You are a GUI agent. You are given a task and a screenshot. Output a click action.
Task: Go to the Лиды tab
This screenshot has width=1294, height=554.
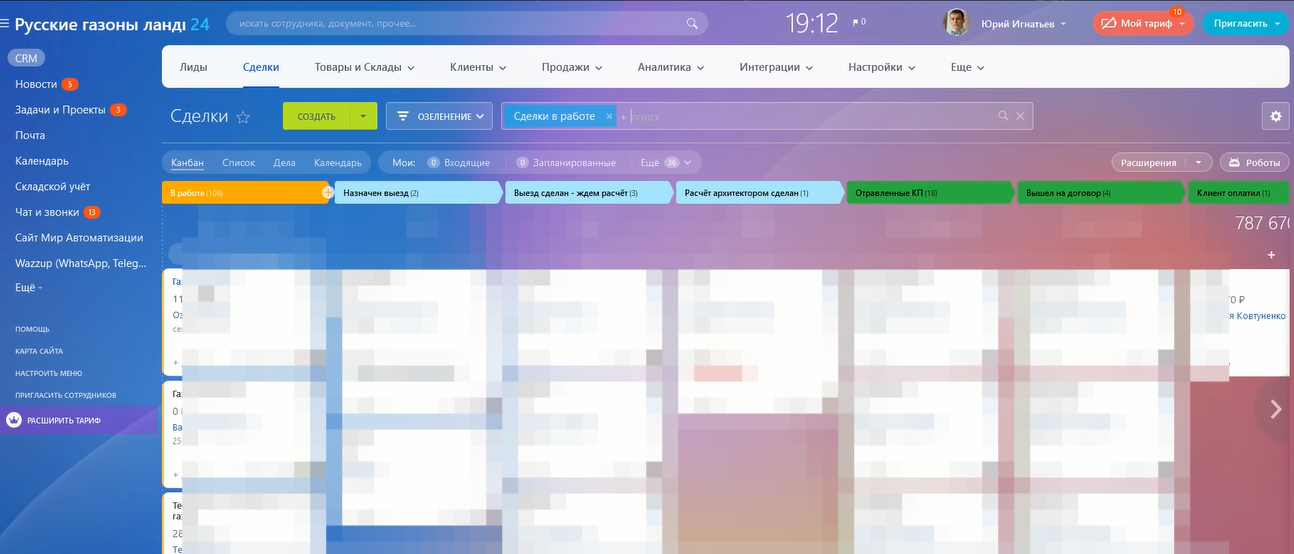[193, 67]
